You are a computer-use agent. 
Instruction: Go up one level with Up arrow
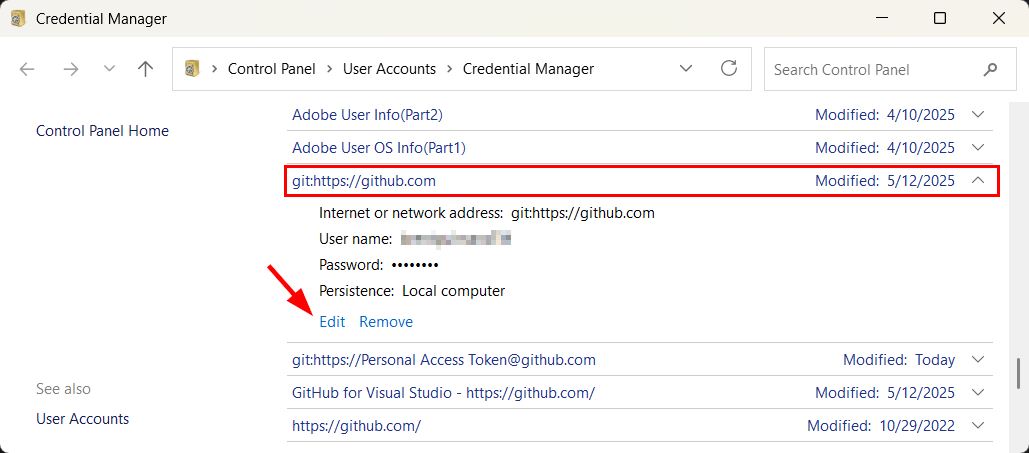[146, 69]
